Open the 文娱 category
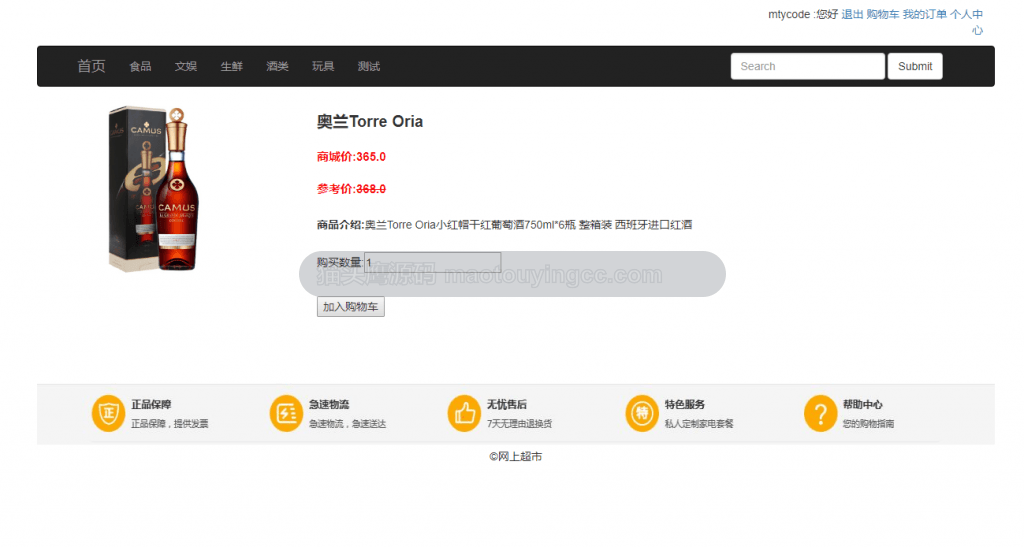 186,66
